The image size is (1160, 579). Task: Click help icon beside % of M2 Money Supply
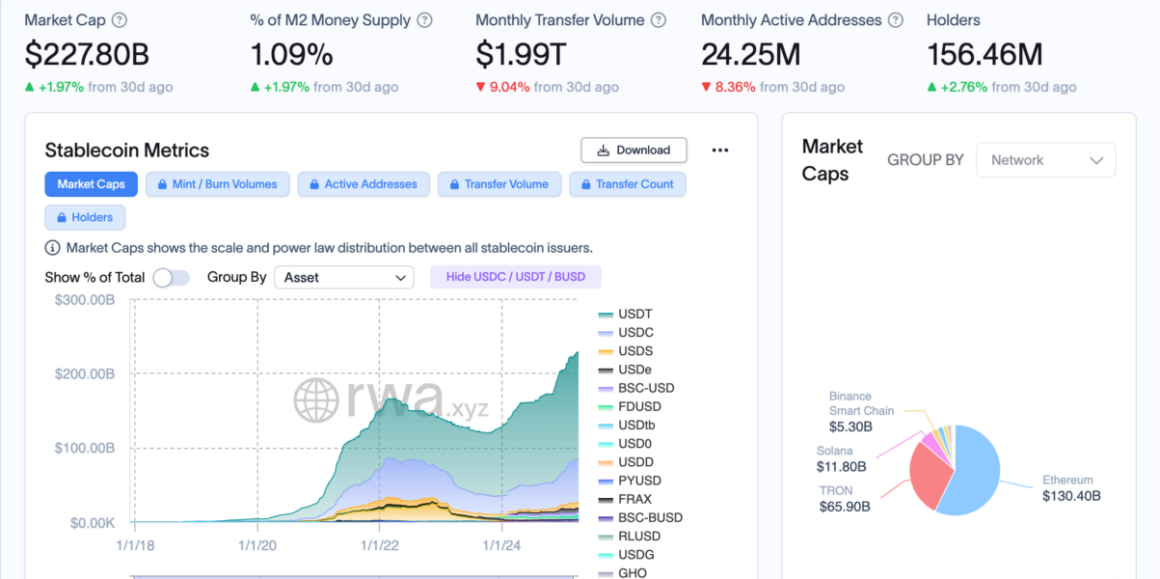pyautogui.click(x=425, y=20)
